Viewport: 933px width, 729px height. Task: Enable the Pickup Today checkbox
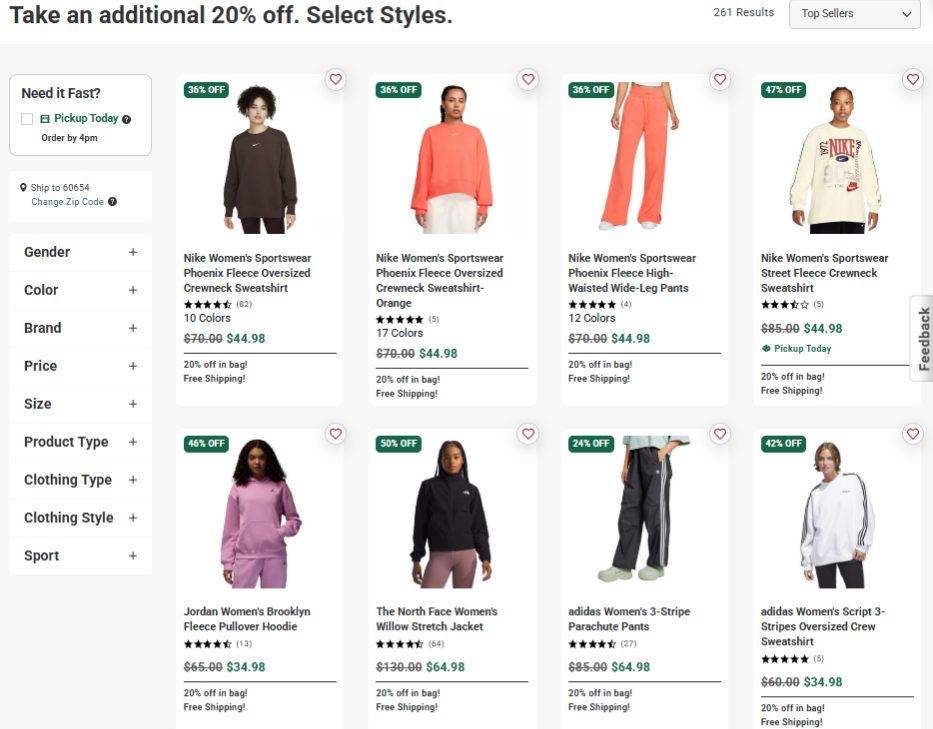[28, 119]
